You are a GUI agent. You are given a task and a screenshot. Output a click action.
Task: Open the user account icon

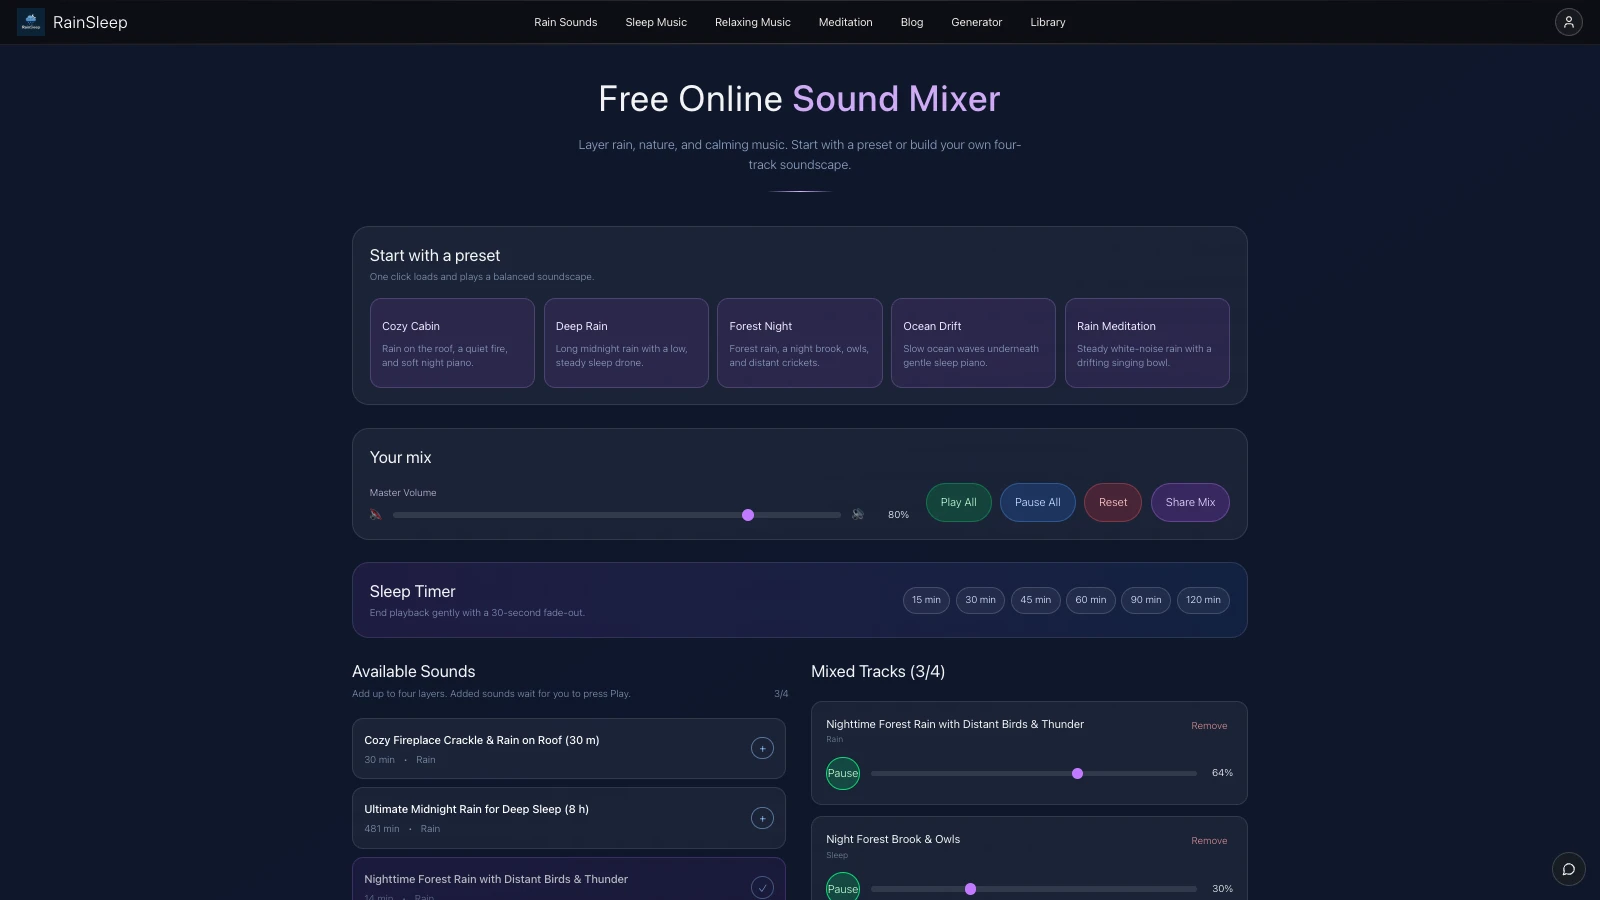click(x=1569, y=22)
